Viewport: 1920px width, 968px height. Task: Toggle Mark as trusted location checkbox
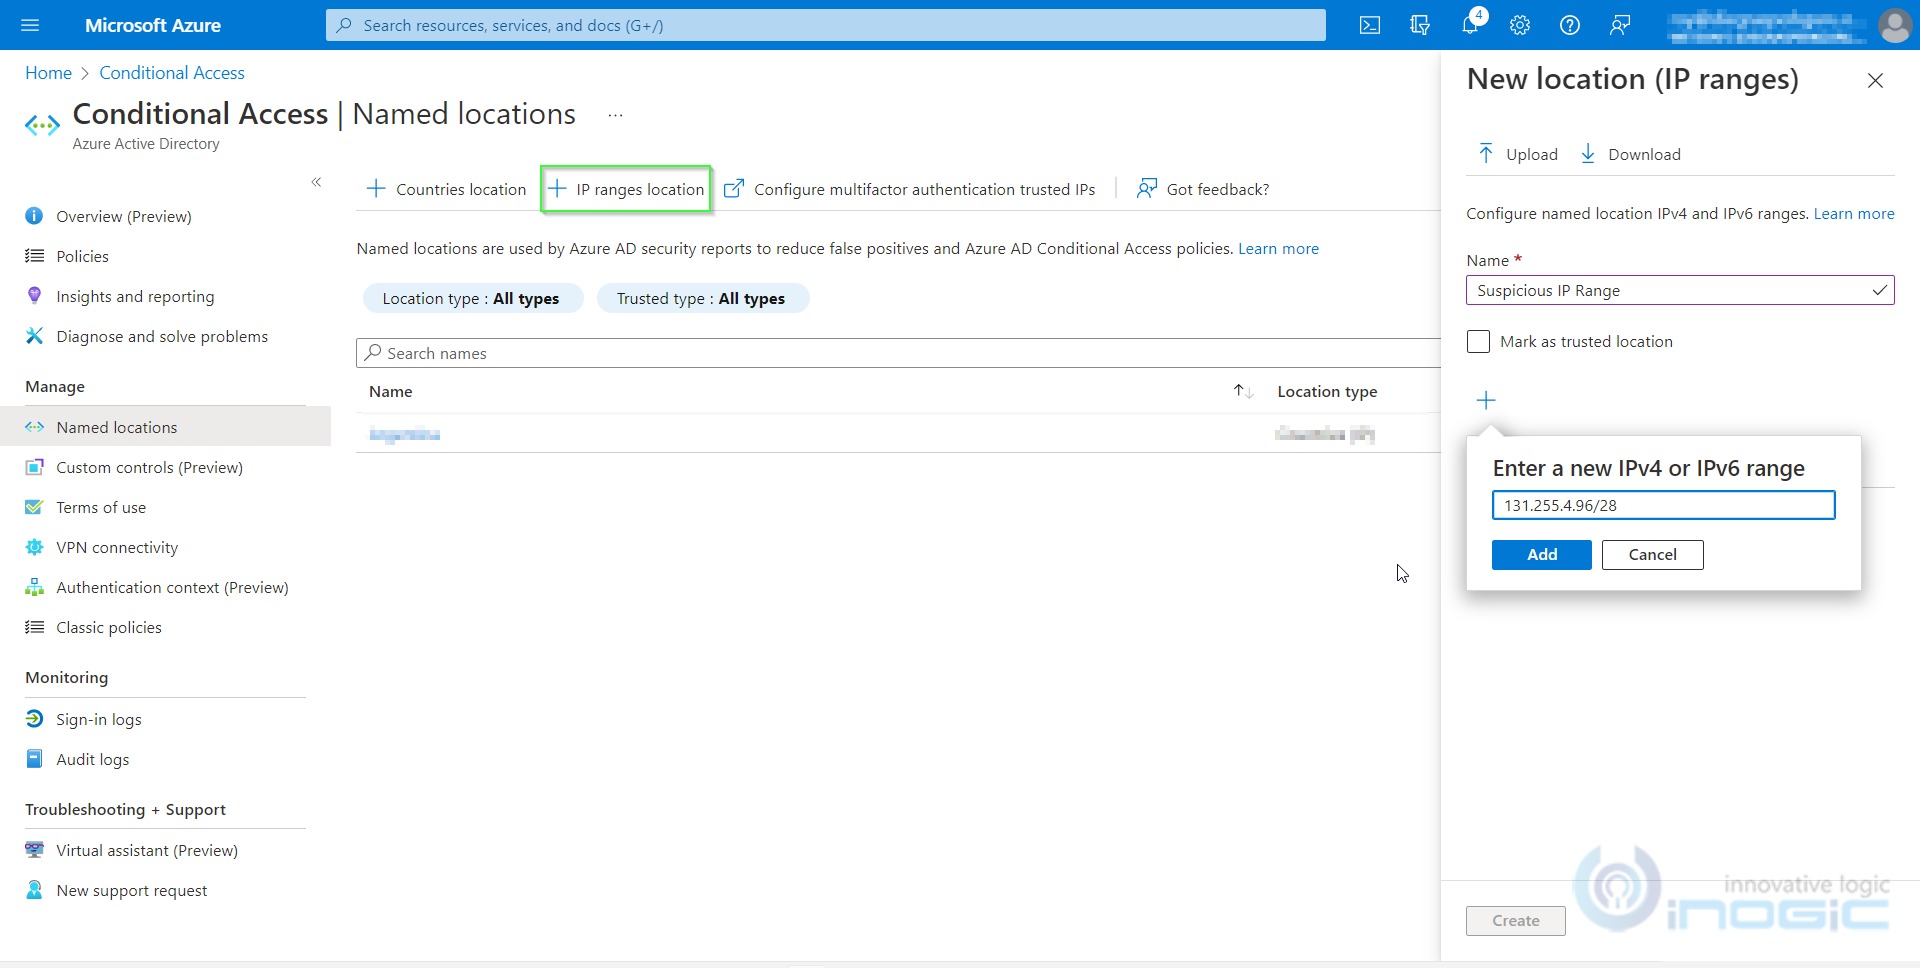(x=1478, y=341)
